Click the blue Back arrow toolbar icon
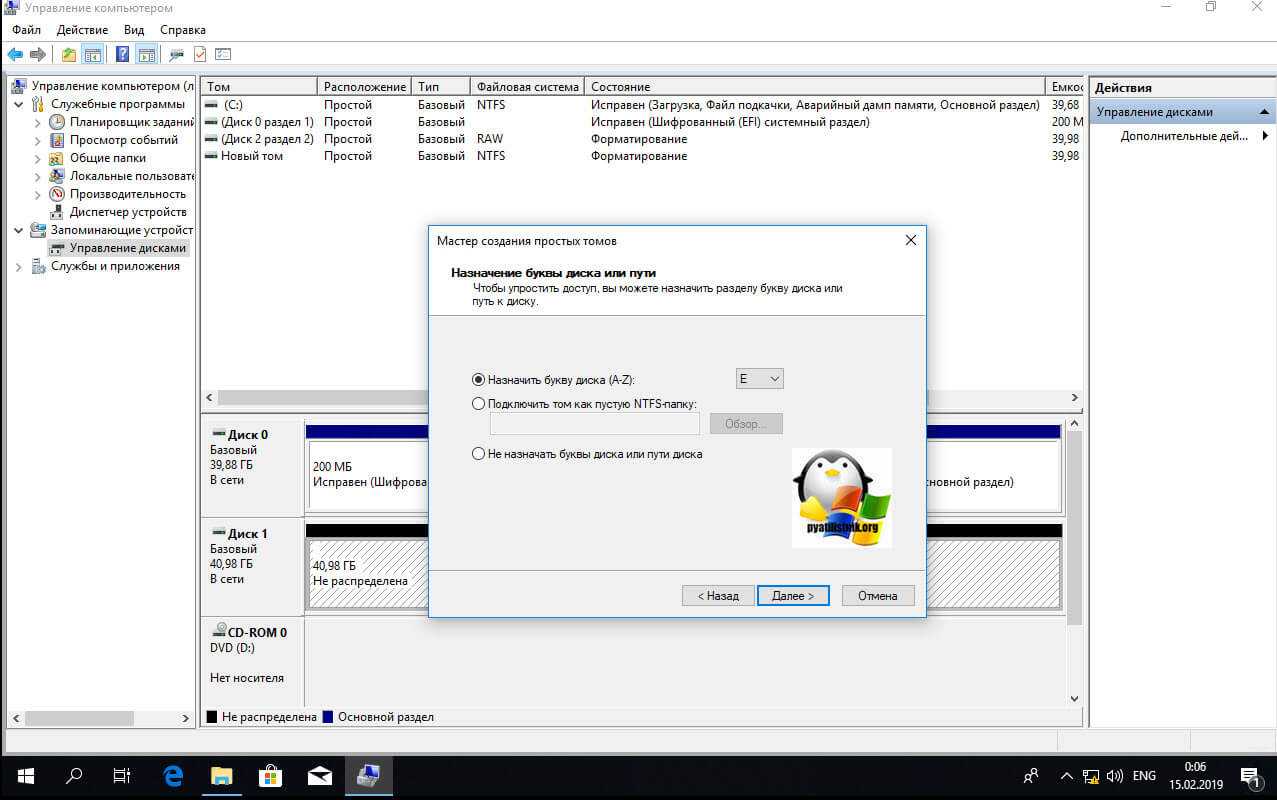The height and width of the screenshot is (800, 1277). tap(15, 54)
